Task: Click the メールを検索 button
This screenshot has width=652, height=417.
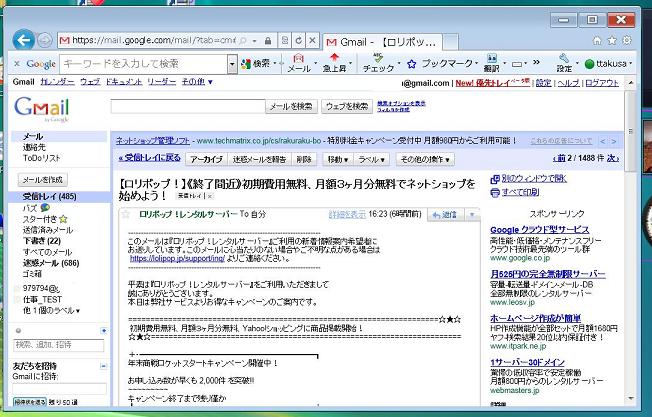Action: click(x=292, y=106)
